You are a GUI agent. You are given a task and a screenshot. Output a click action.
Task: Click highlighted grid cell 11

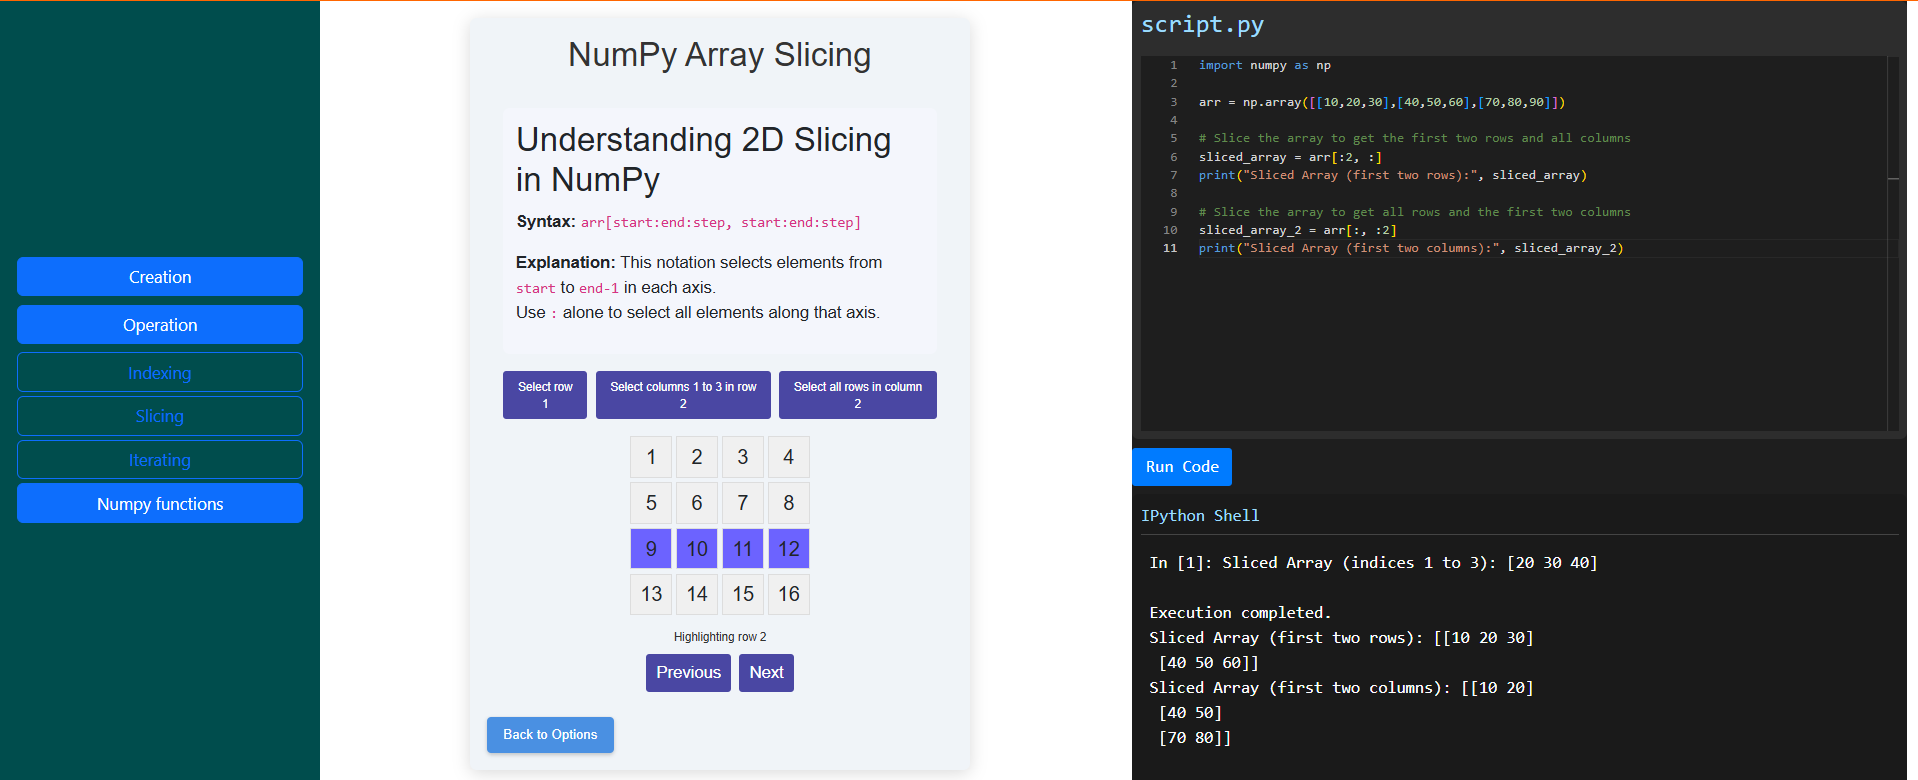pyautogui.click(x=743, y=549)
